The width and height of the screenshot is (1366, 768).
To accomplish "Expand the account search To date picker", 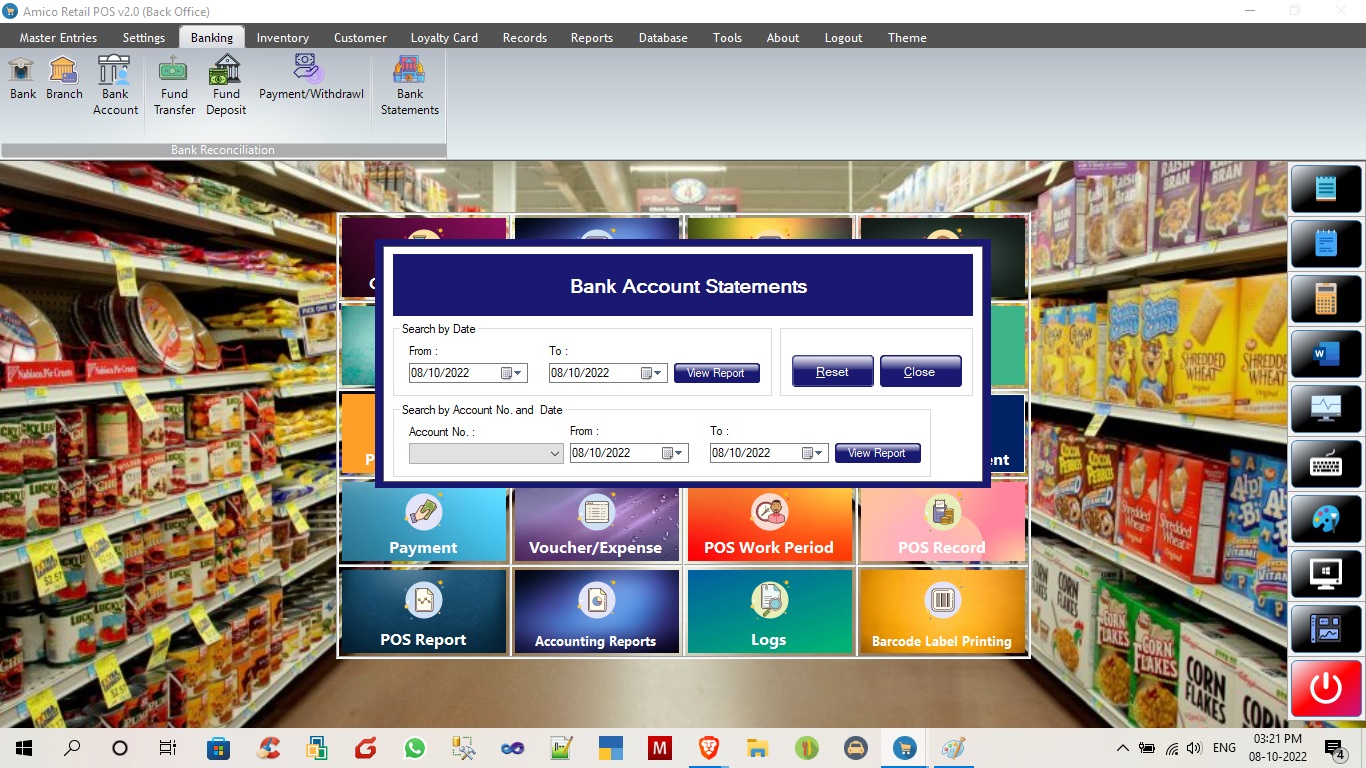I will point(819,454).
